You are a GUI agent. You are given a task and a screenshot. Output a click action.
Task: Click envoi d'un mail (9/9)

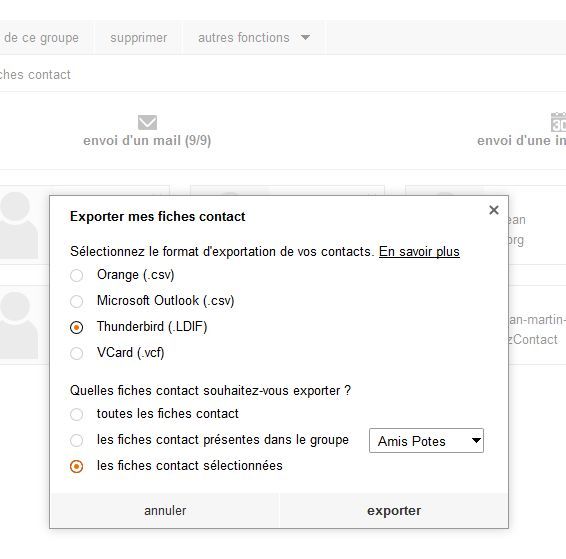(x=147, y=140)
